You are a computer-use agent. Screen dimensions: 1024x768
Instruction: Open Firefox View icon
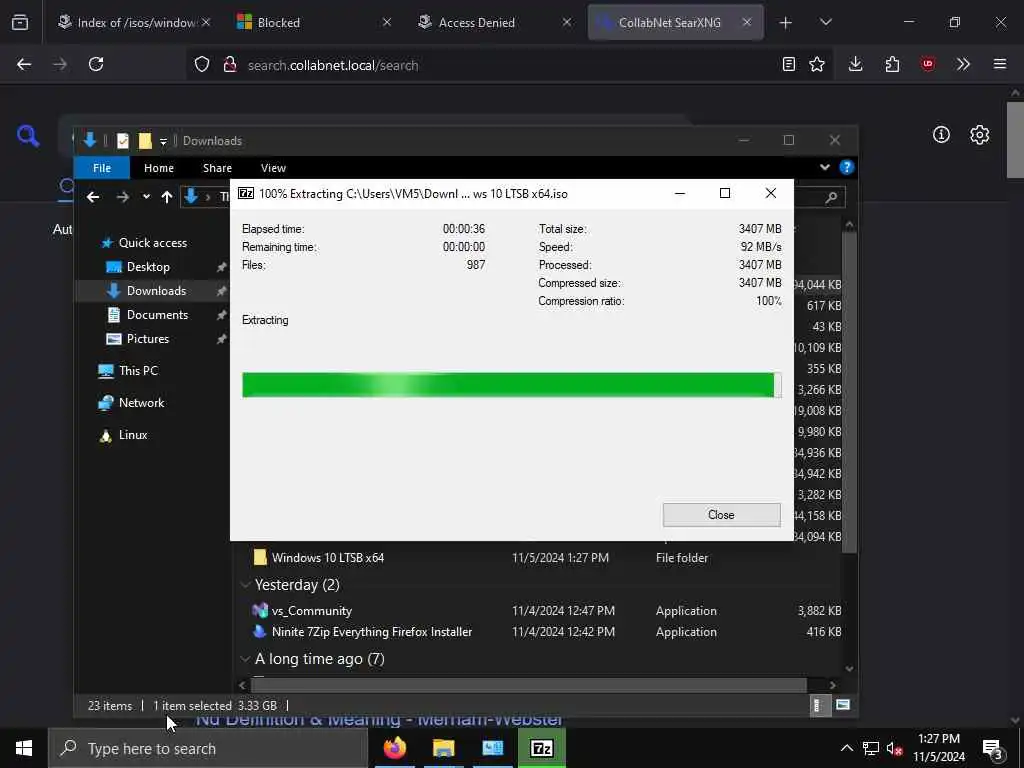tap(20, 22)
